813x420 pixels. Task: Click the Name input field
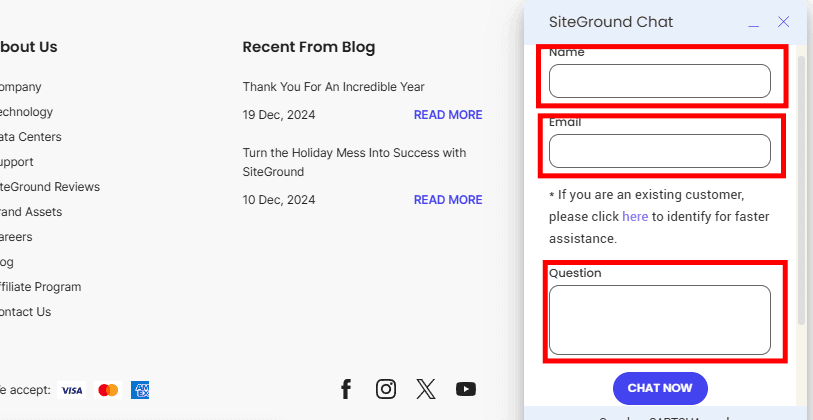pos(659,81)
